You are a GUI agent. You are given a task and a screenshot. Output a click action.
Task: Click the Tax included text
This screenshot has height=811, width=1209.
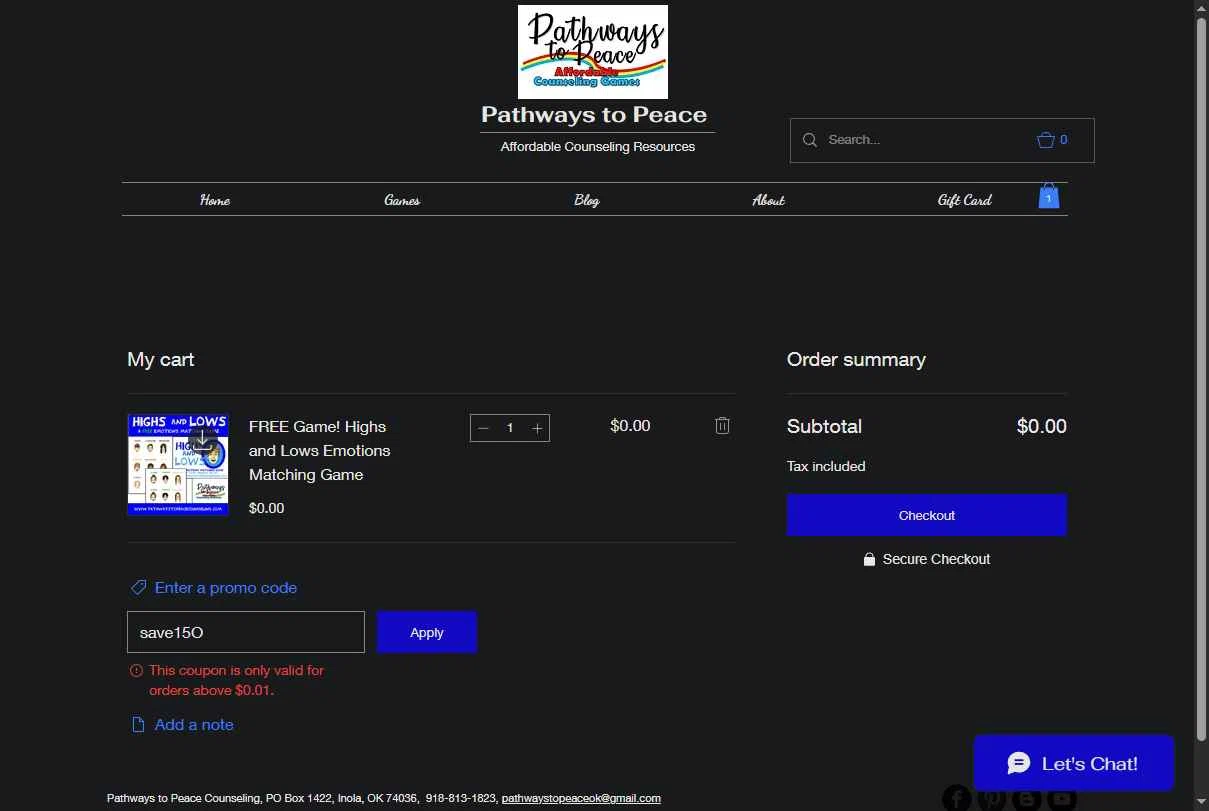coord(826,466)
